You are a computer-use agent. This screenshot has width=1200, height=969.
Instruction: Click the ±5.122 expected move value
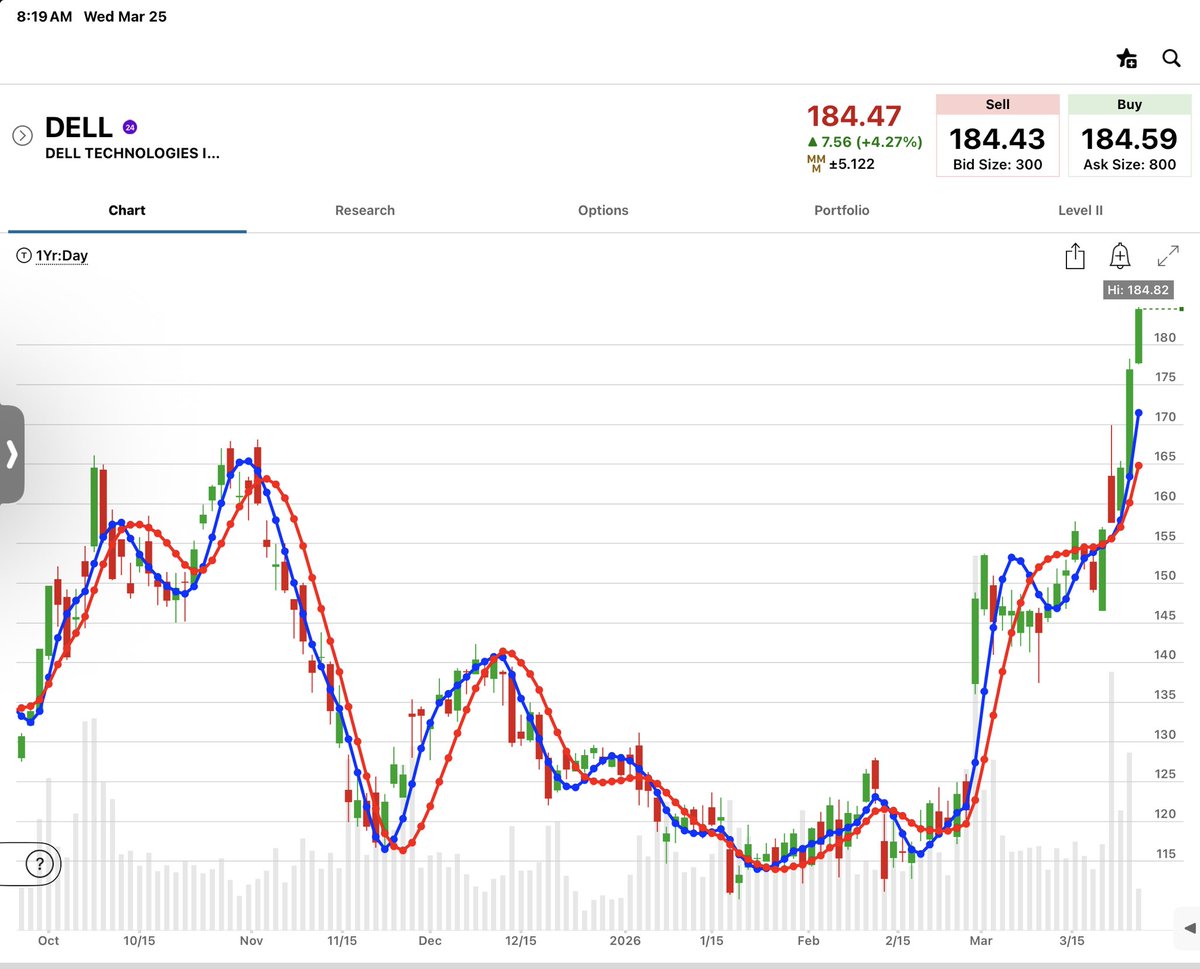click(x=852, y=164)
